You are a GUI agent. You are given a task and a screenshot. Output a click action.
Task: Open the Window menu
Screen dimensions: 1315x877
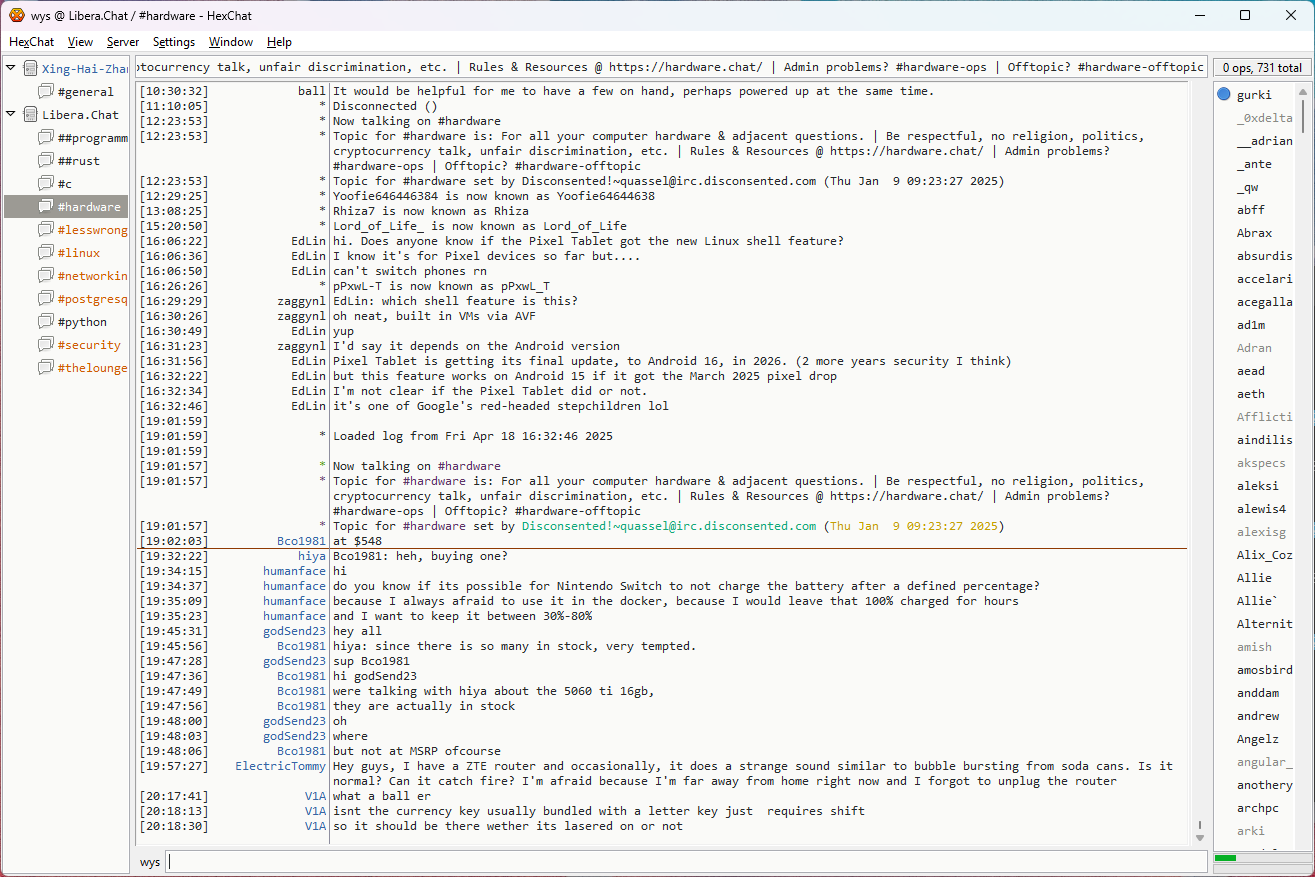point(230,42)
